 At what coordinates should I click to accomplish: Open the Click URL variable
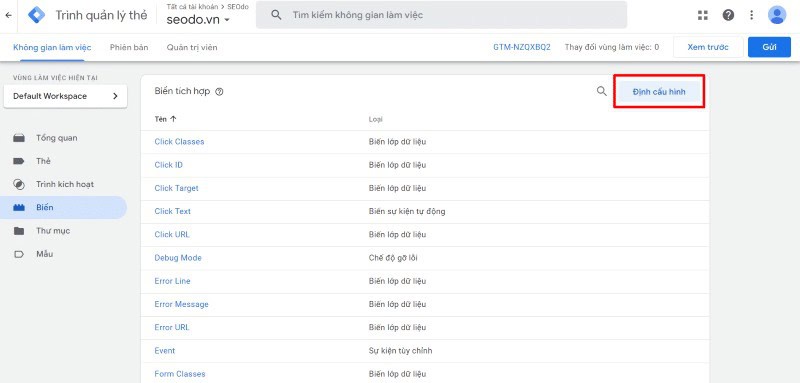coord(172,235)
